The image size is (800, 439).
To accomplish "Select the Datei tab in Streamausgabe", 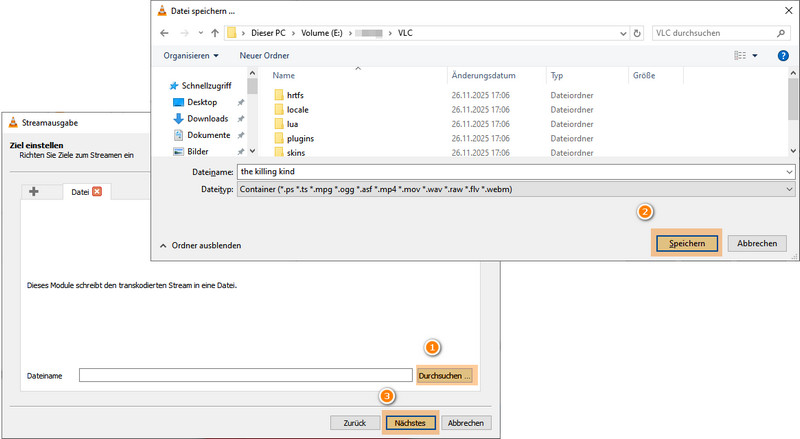I will tap(80, 192).
